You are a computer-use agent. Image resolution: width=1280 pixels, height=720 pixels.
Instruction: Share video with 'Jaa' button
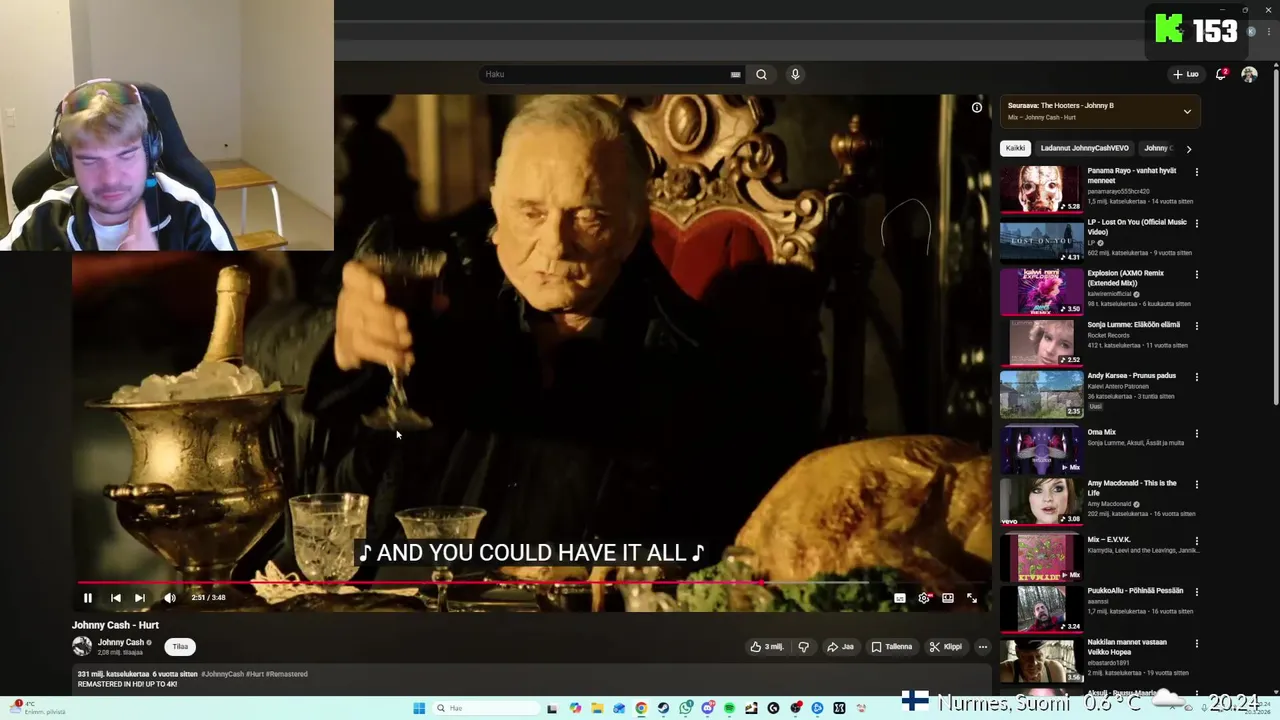pos(840,647)
